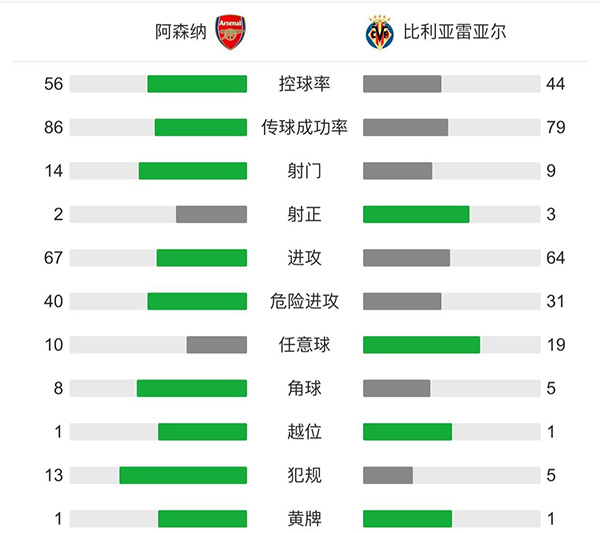The image size is (600, 533).
Task: Click the Villarreal team crest icon
Action: coord(378,32)
